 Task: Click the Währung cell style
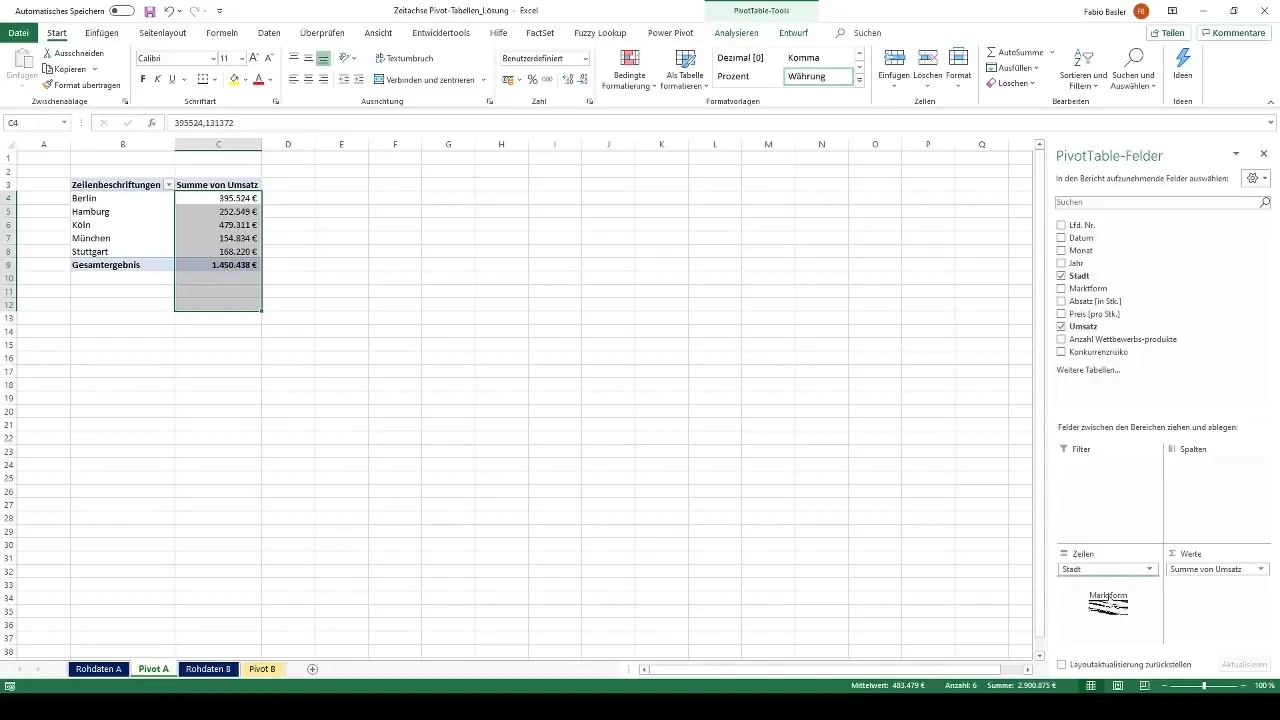coord(818,76)
